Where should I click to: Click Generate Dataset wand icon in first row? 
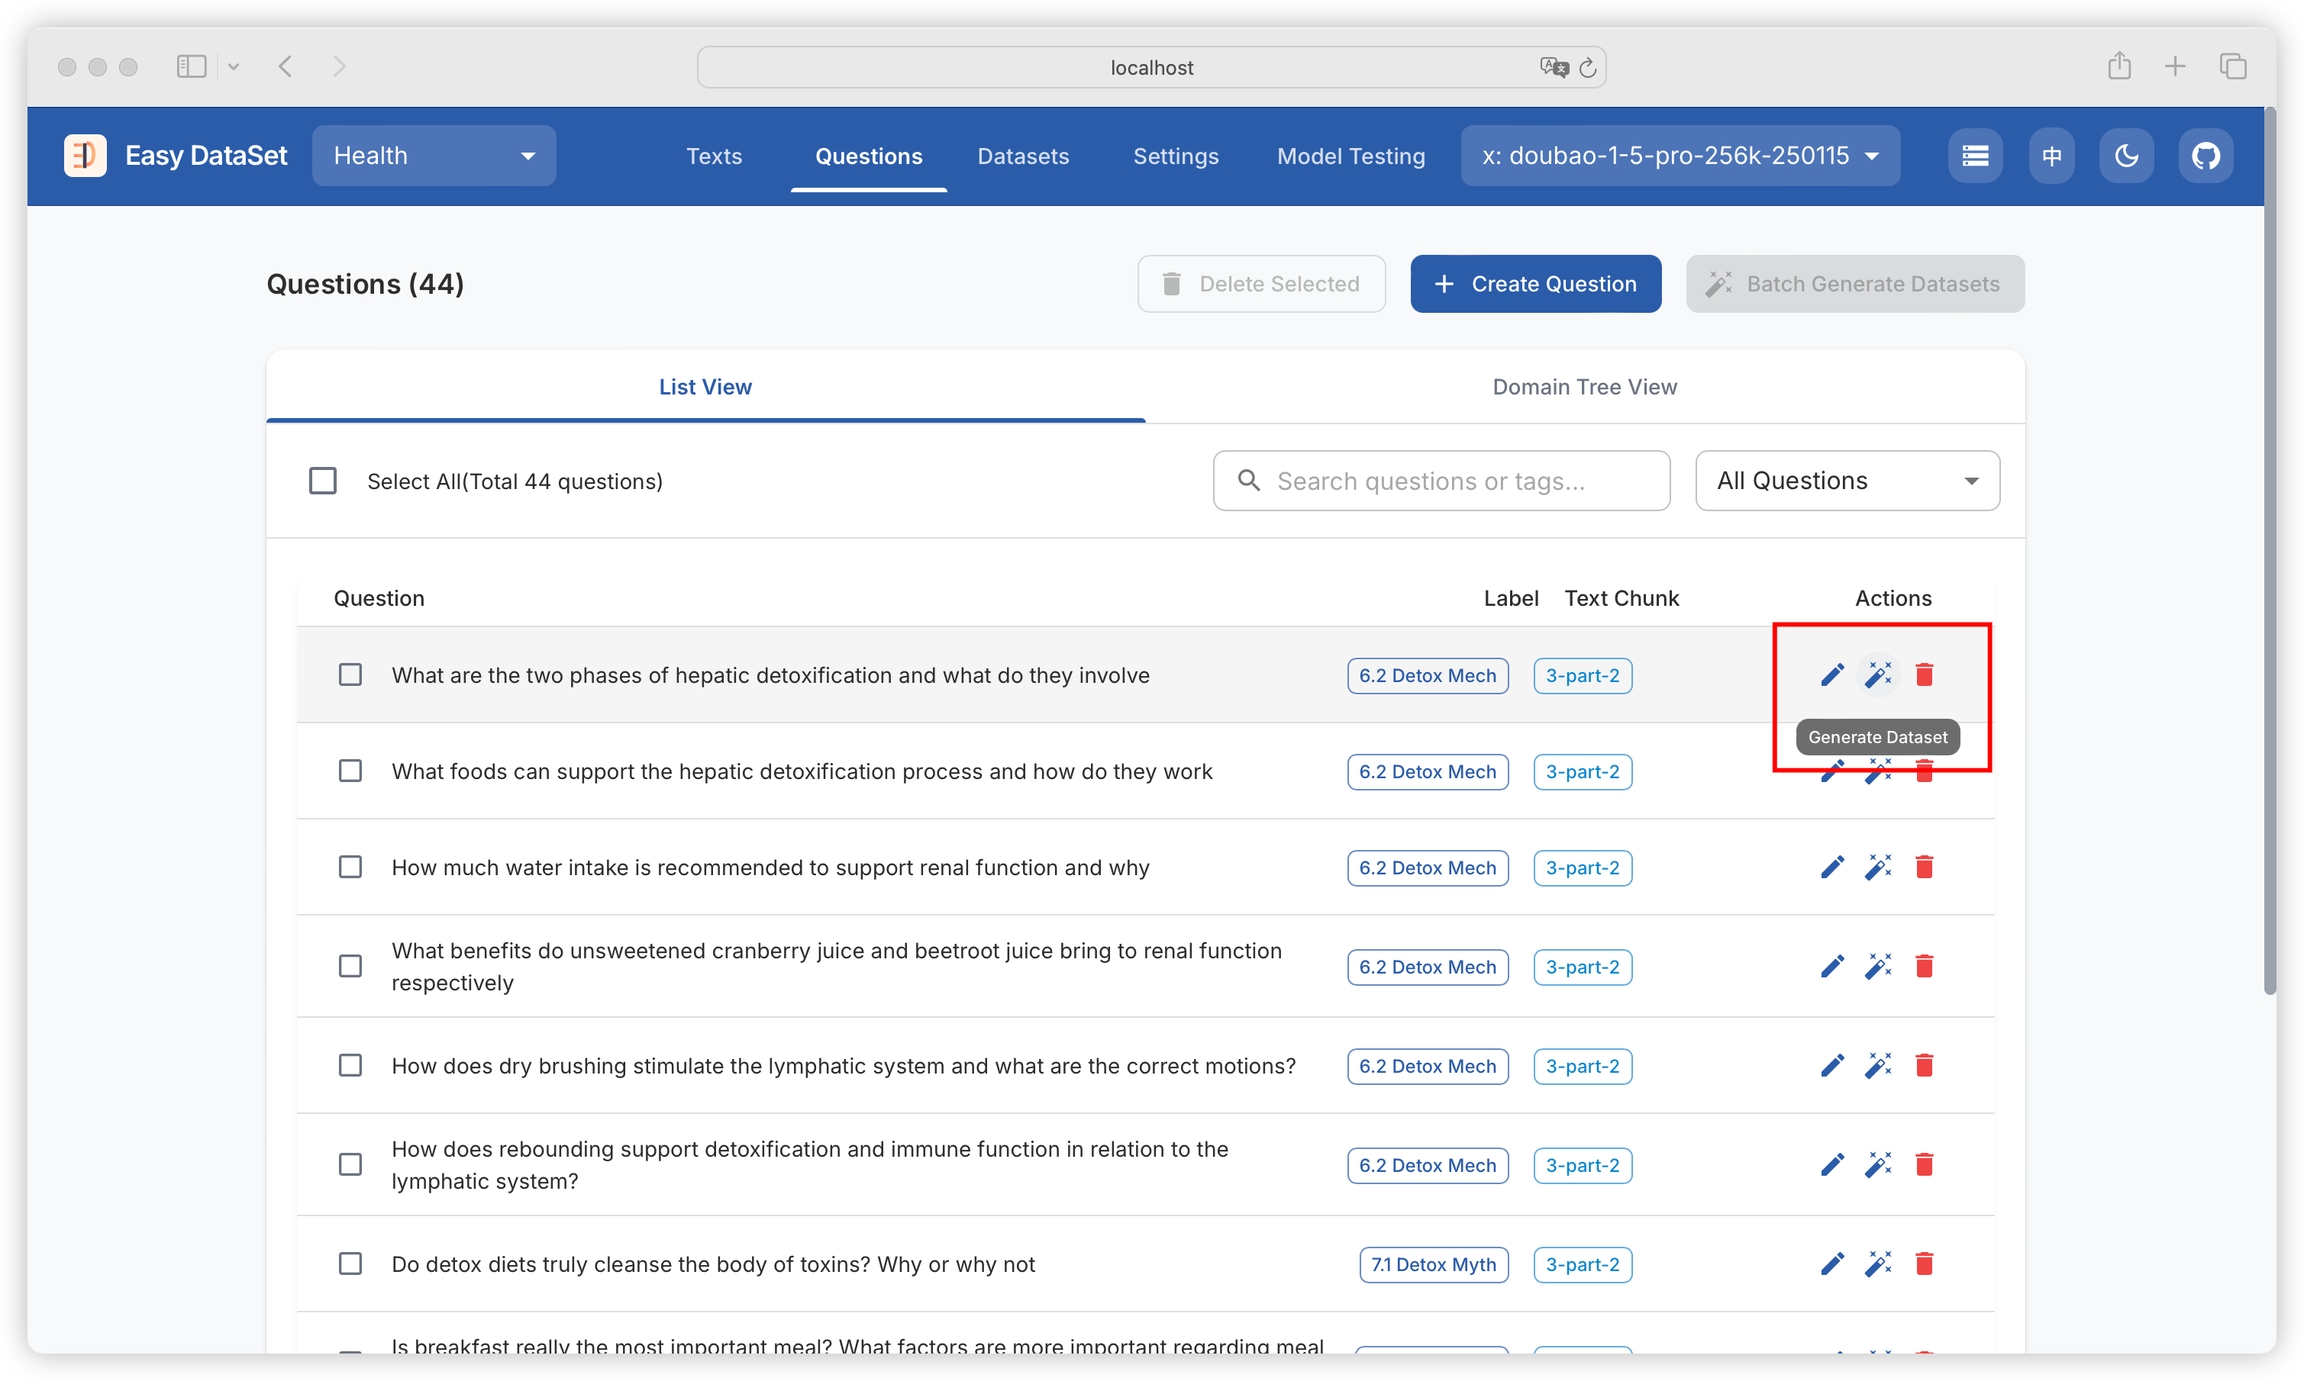pos(1878,675)
